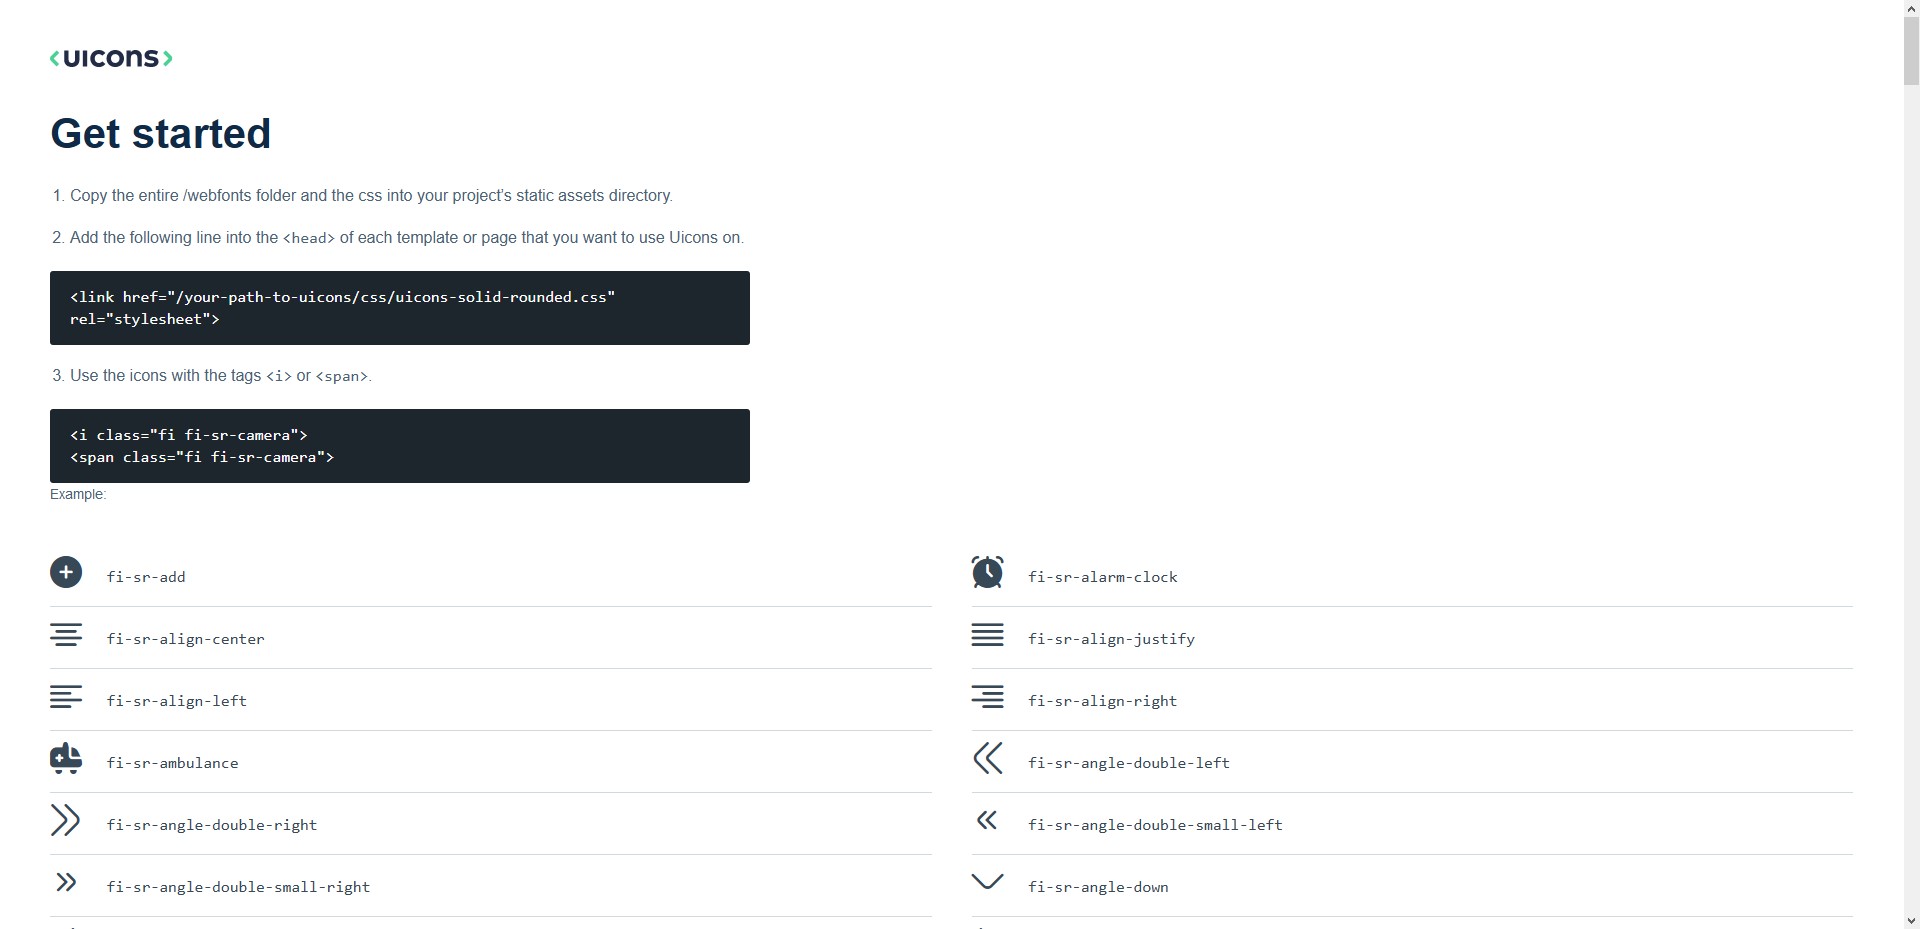This screenshot has height=929, width=1920.
Task: Click the Uicons logo
Action: (111, 58)
